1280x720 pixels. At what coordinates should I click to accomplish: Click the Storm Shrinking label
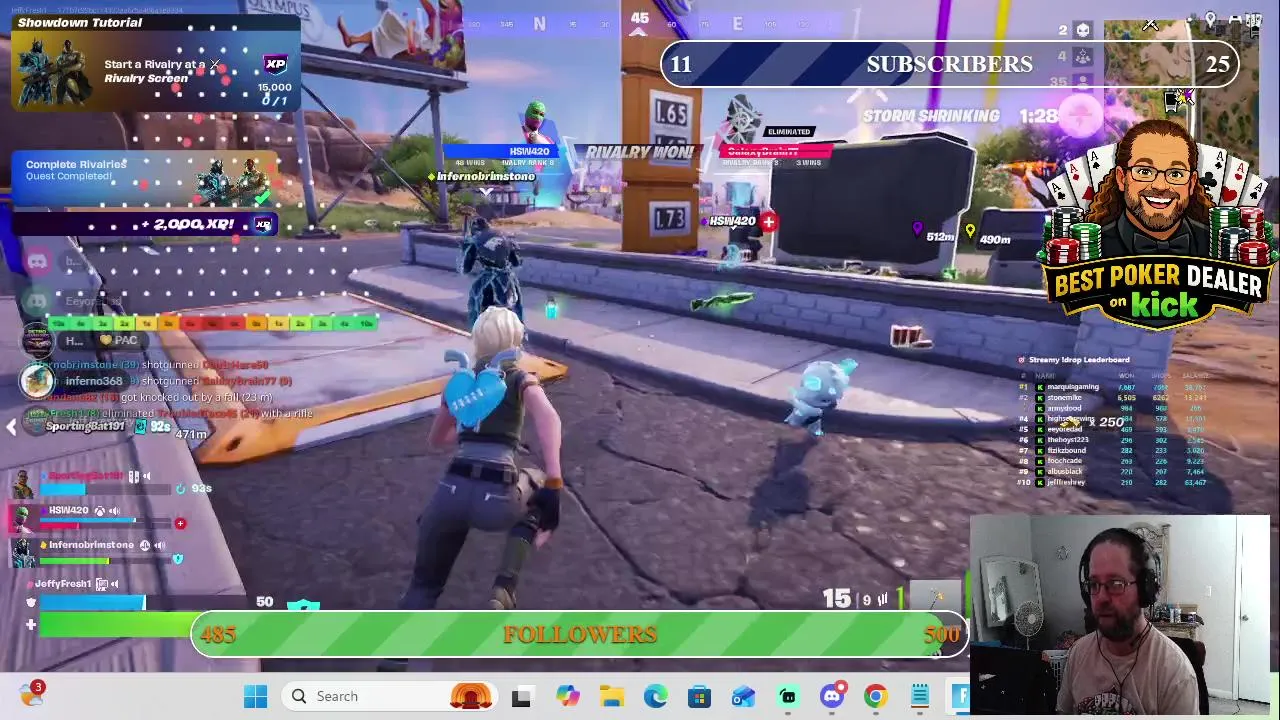pos(931,116)
